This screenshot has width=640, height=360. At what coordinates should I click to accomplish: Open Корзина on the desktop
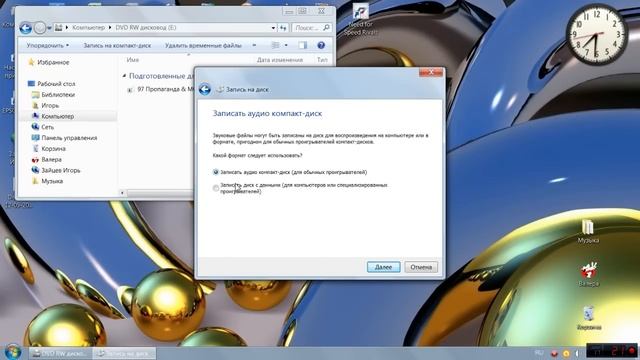tap(589, 318)
